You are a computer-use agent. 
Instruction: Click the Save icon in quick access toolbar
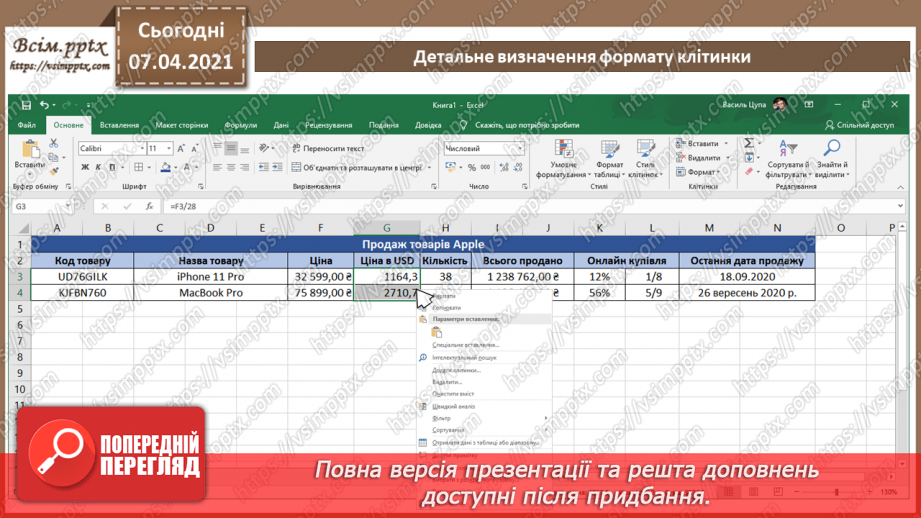point(26,105)
